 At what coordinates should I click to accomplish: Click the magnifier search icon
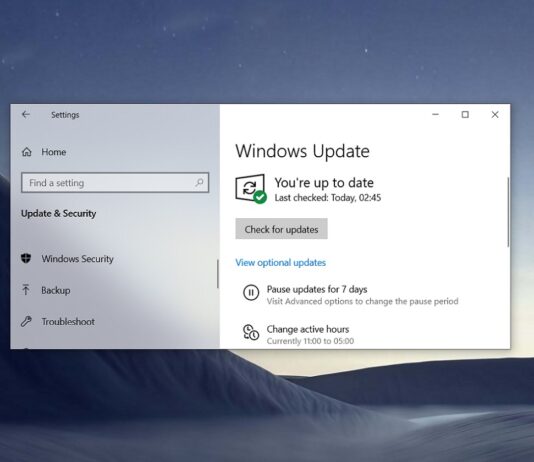[x=200, y=182]
